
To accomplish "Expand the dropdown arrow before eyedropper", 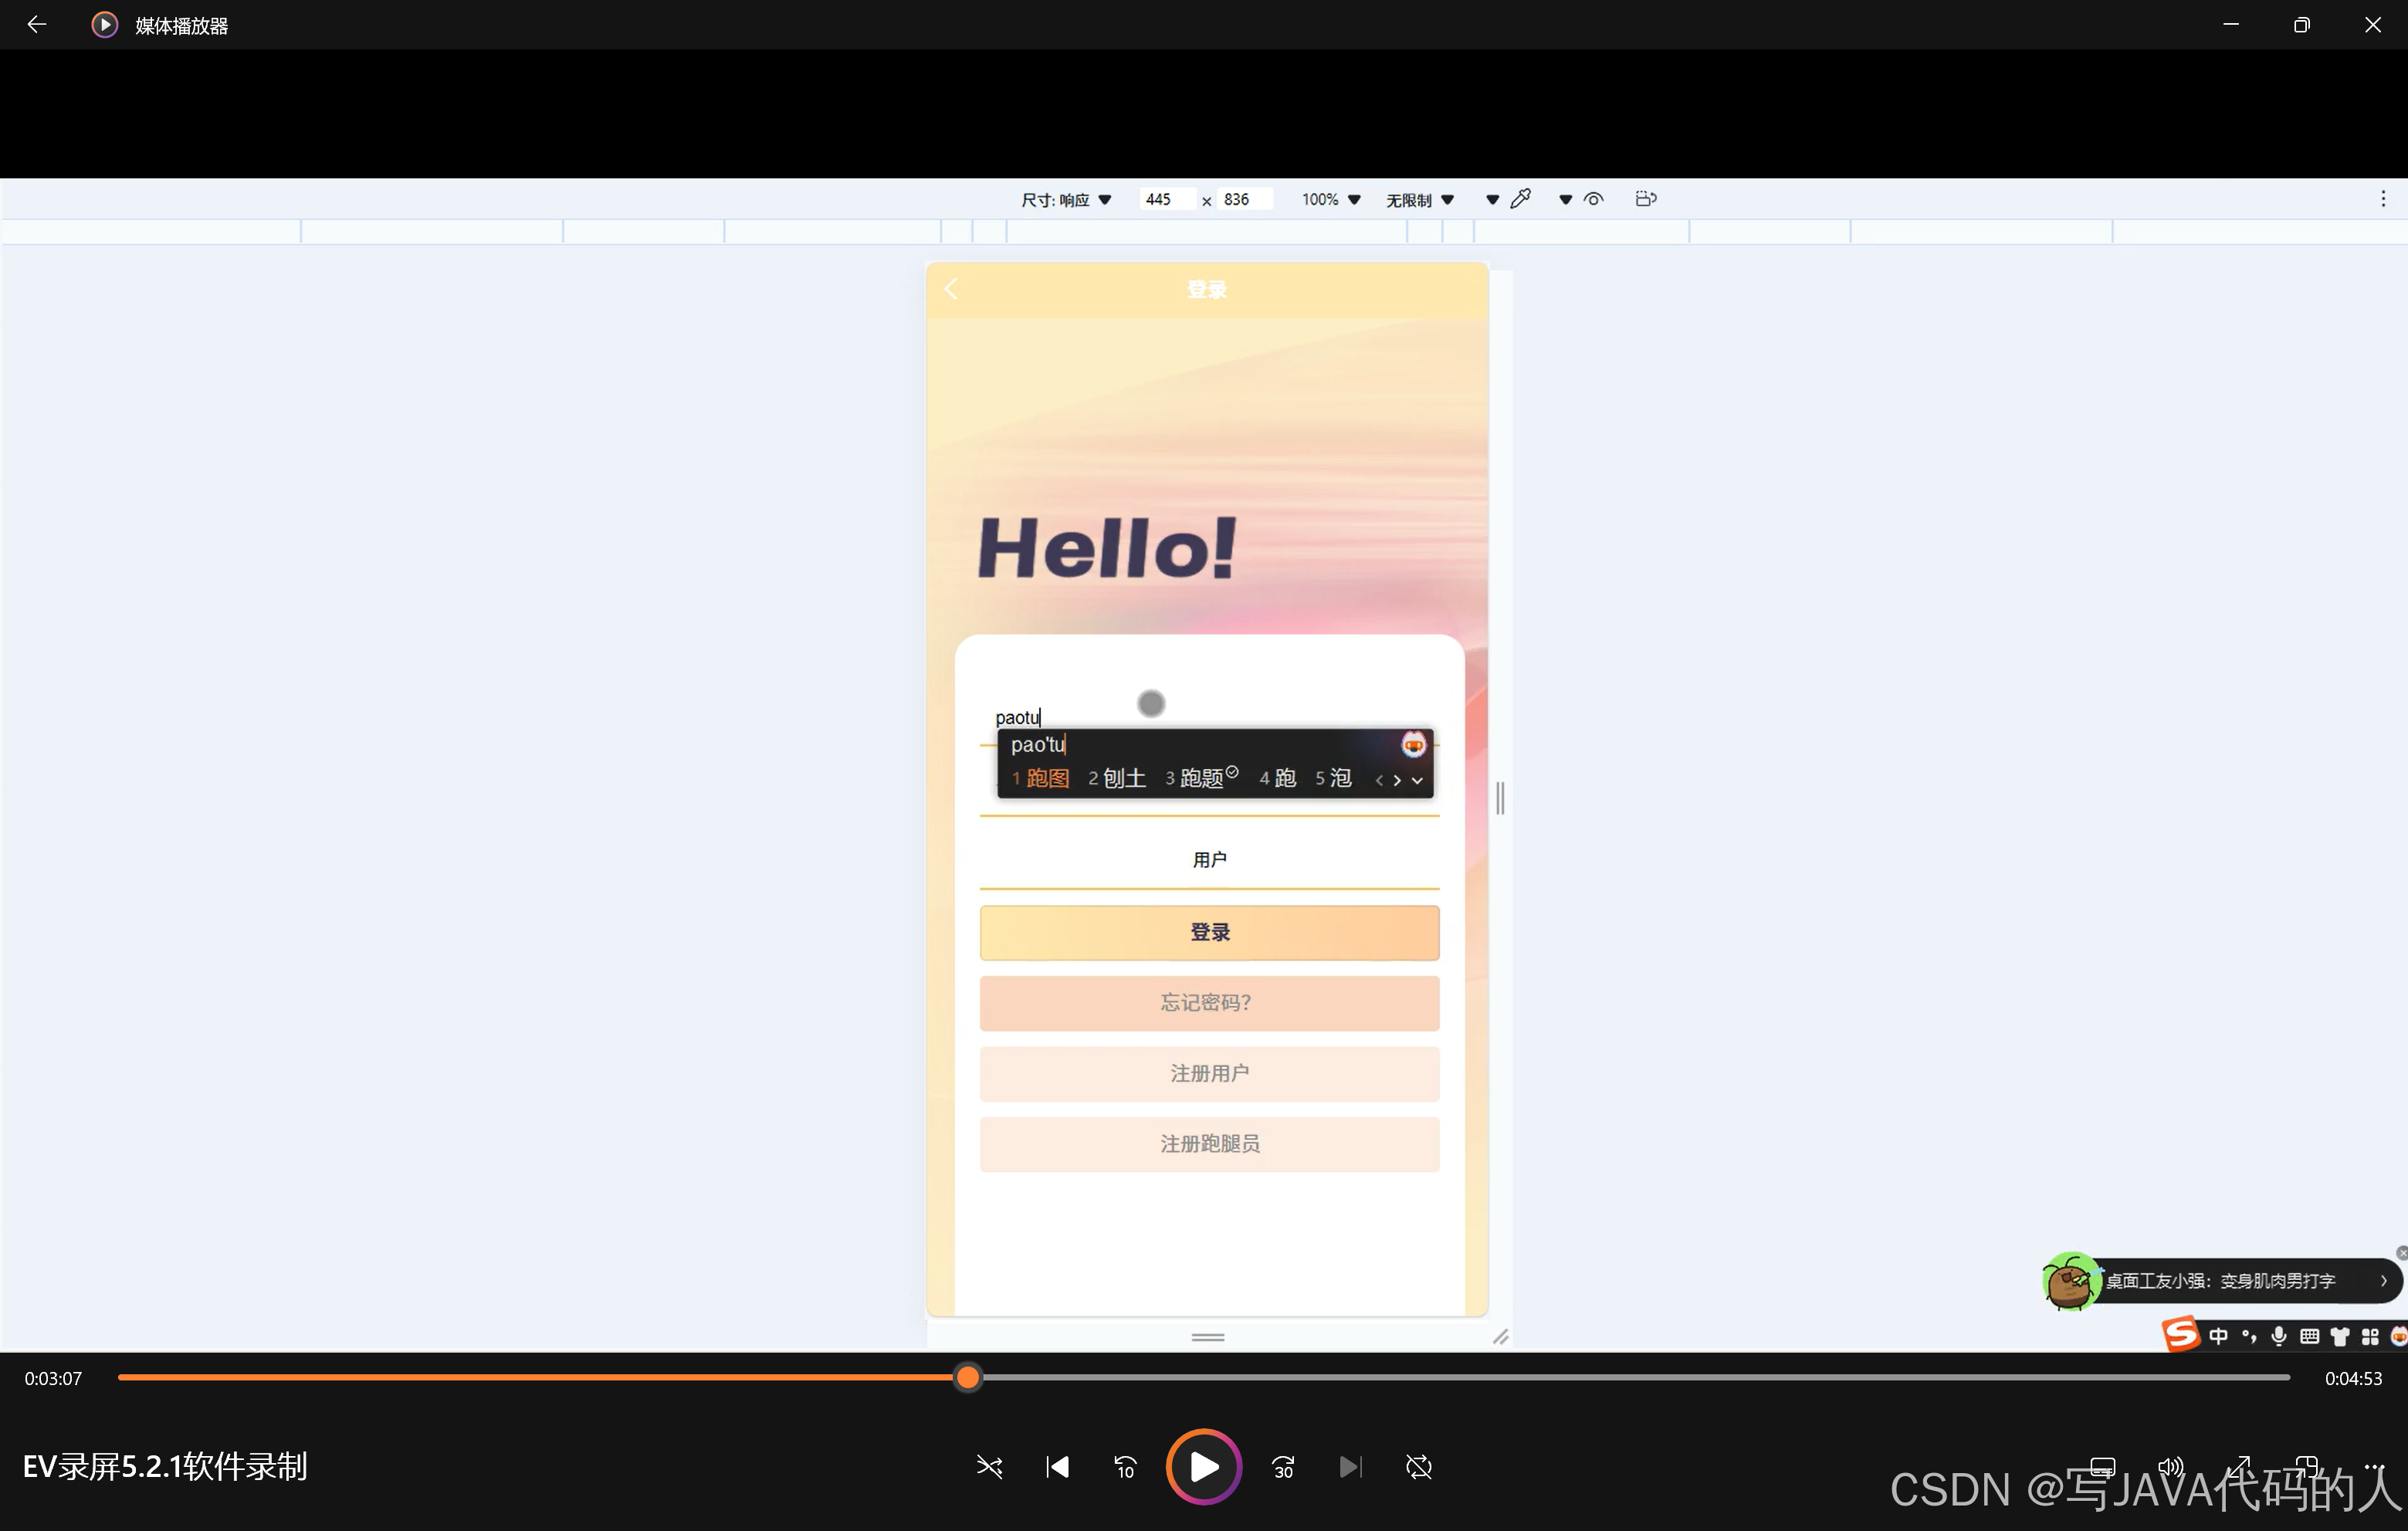I will 1492,200.
